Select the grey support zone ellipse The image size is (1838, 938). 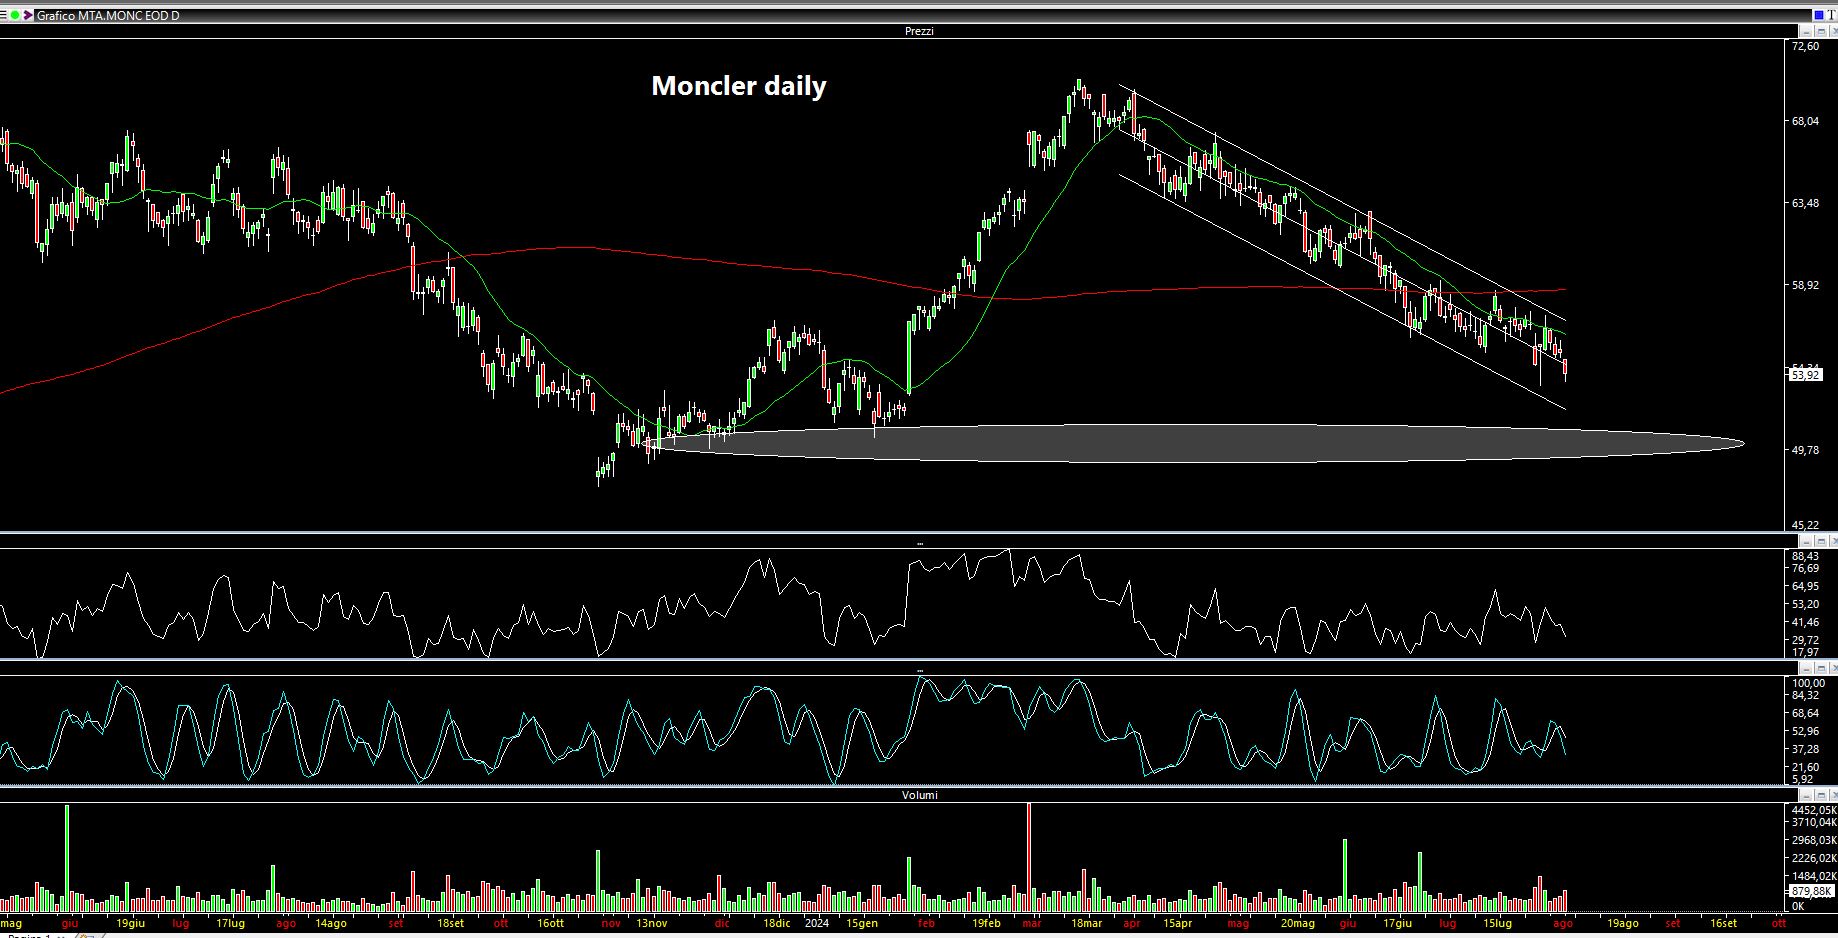(1195, 443)
